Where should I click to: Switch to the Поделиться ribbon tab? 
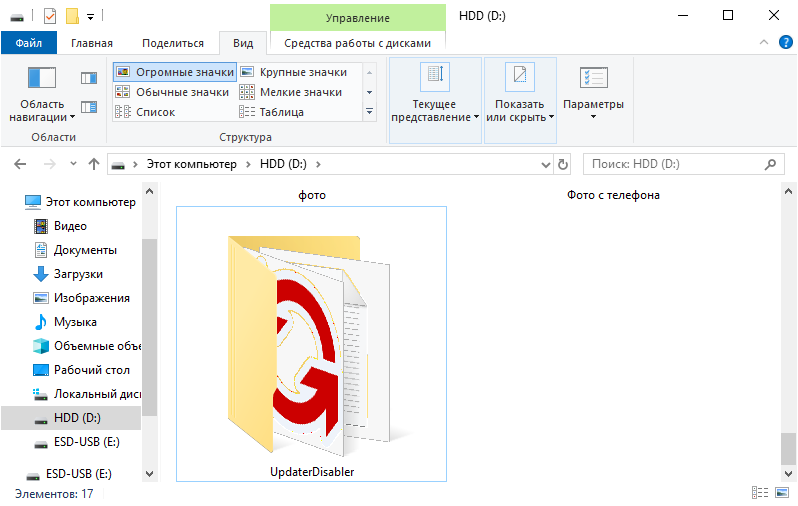[173, 43]
